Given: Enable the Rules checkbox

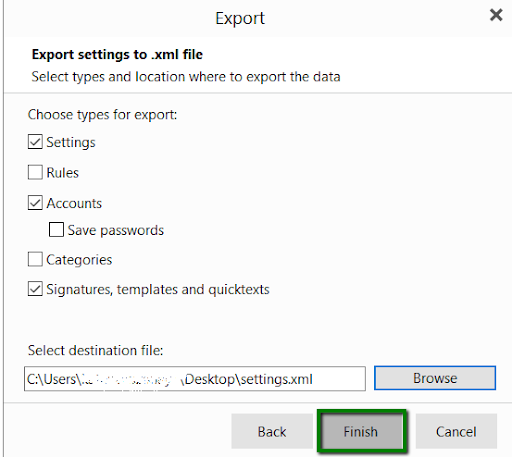Looking at the screenshot, I should click(35, 172).
